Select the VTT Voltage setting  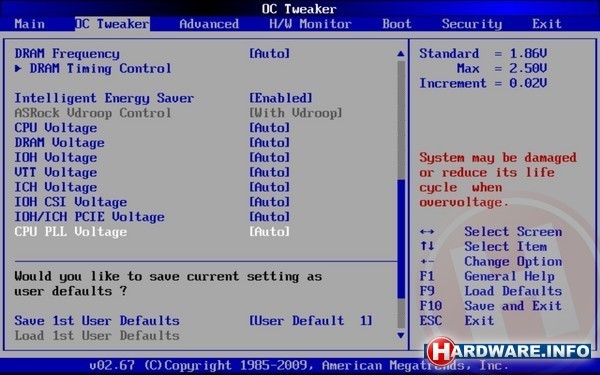click(x=55, y=173)
